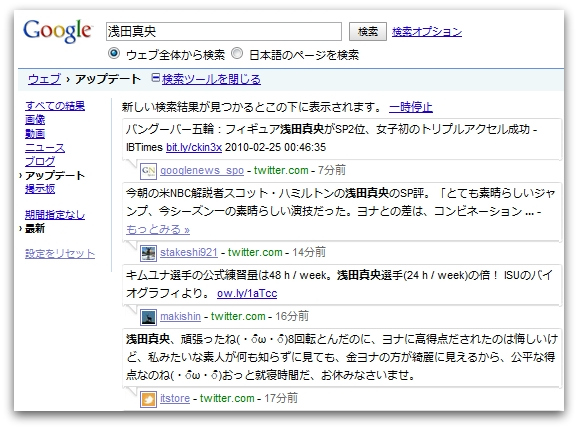Click the バンクーバー五輪 tweet text
578x429 pixels.
coord(331,138)
